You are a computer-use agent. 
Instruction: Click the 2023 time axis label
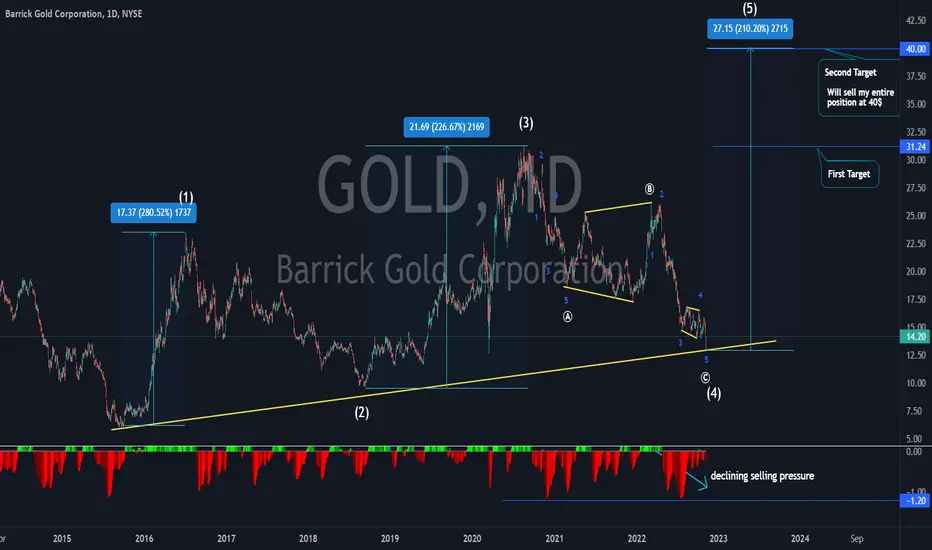(718, 539)
